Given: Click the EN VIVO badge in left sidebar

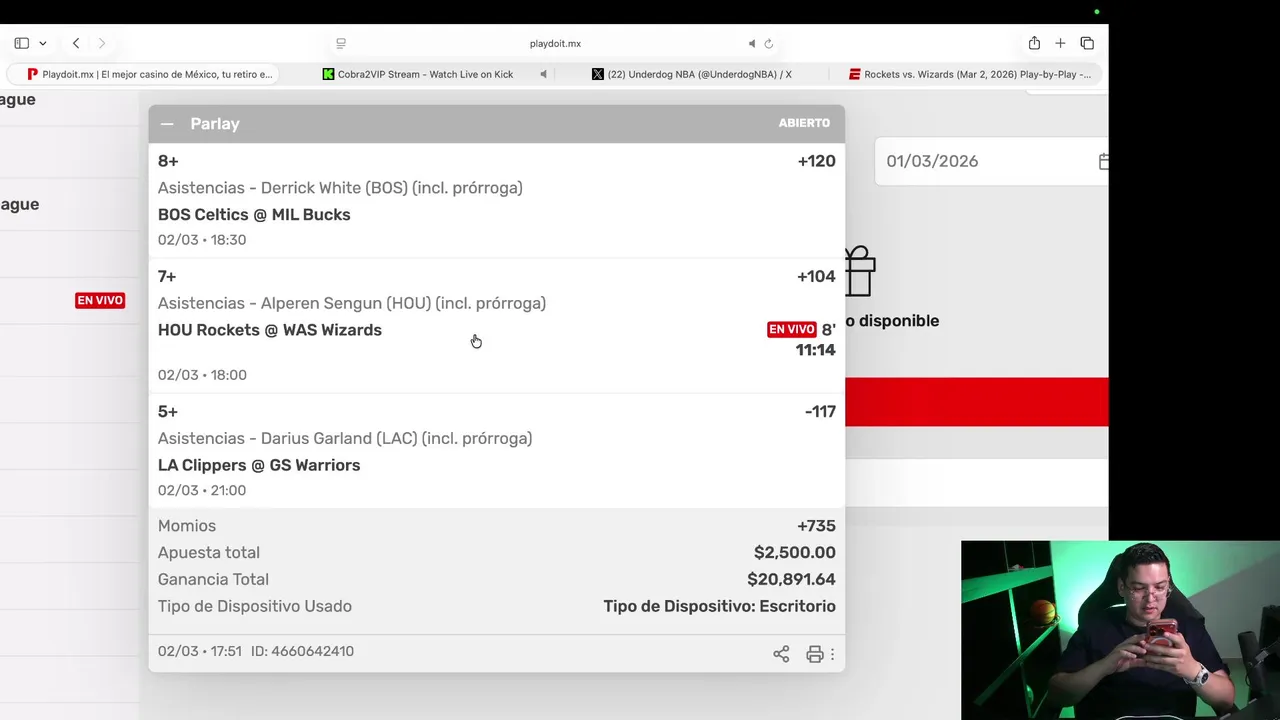Looking at the screenshot, I should point(100,300).
